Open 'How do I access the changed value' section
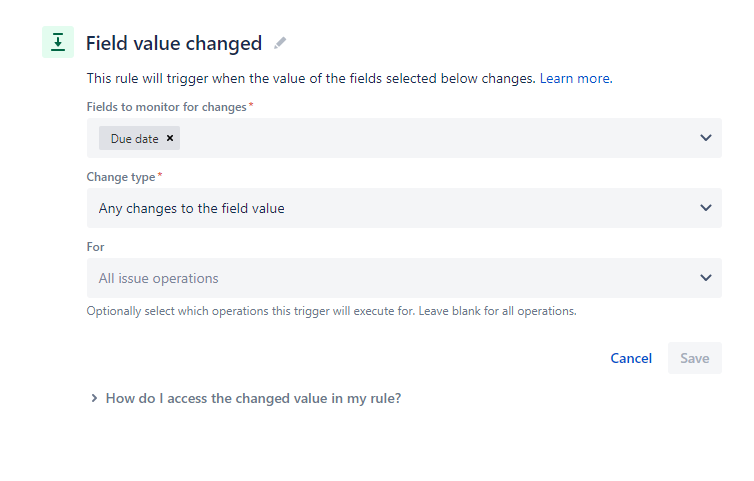The height and width of the screenshot is (481, 754). (253, 398)
